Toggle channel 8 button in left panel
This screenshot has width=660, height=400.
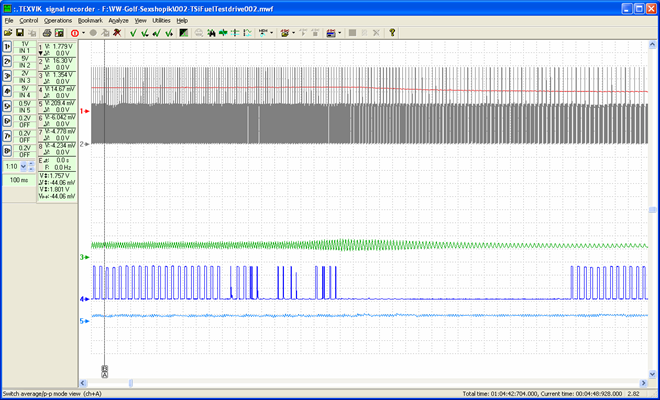tap(7, 151)
